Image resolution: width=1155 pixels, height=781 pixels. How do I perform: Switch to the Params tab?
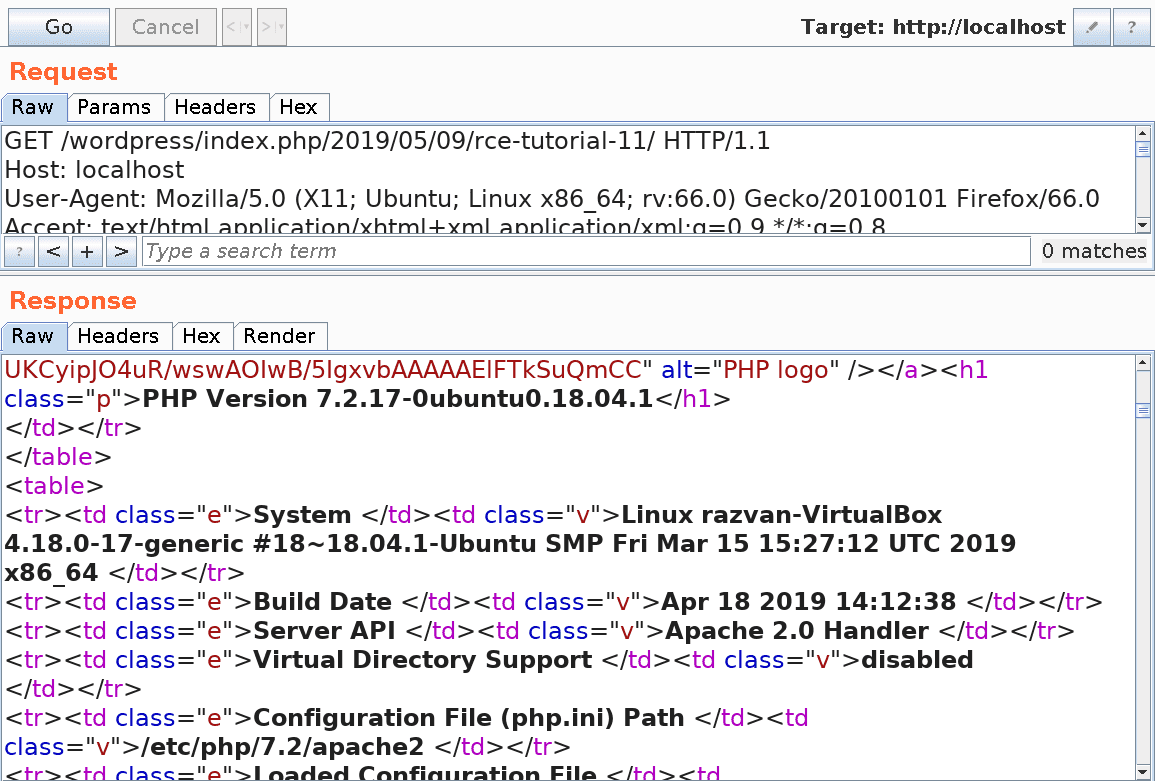(116, 107)
